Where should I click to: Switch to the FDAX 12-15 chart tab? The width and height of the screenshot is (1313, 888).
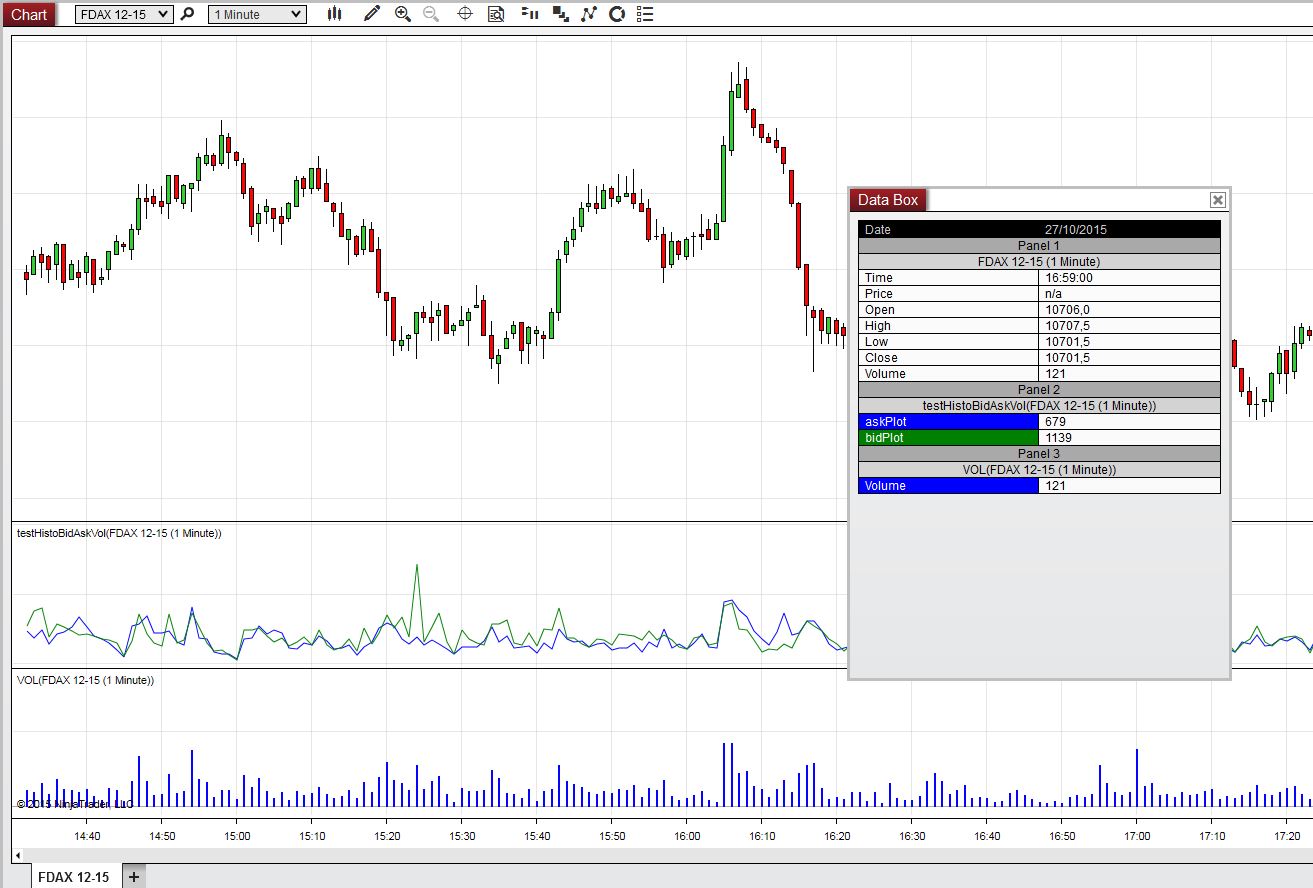pos(74,877)
